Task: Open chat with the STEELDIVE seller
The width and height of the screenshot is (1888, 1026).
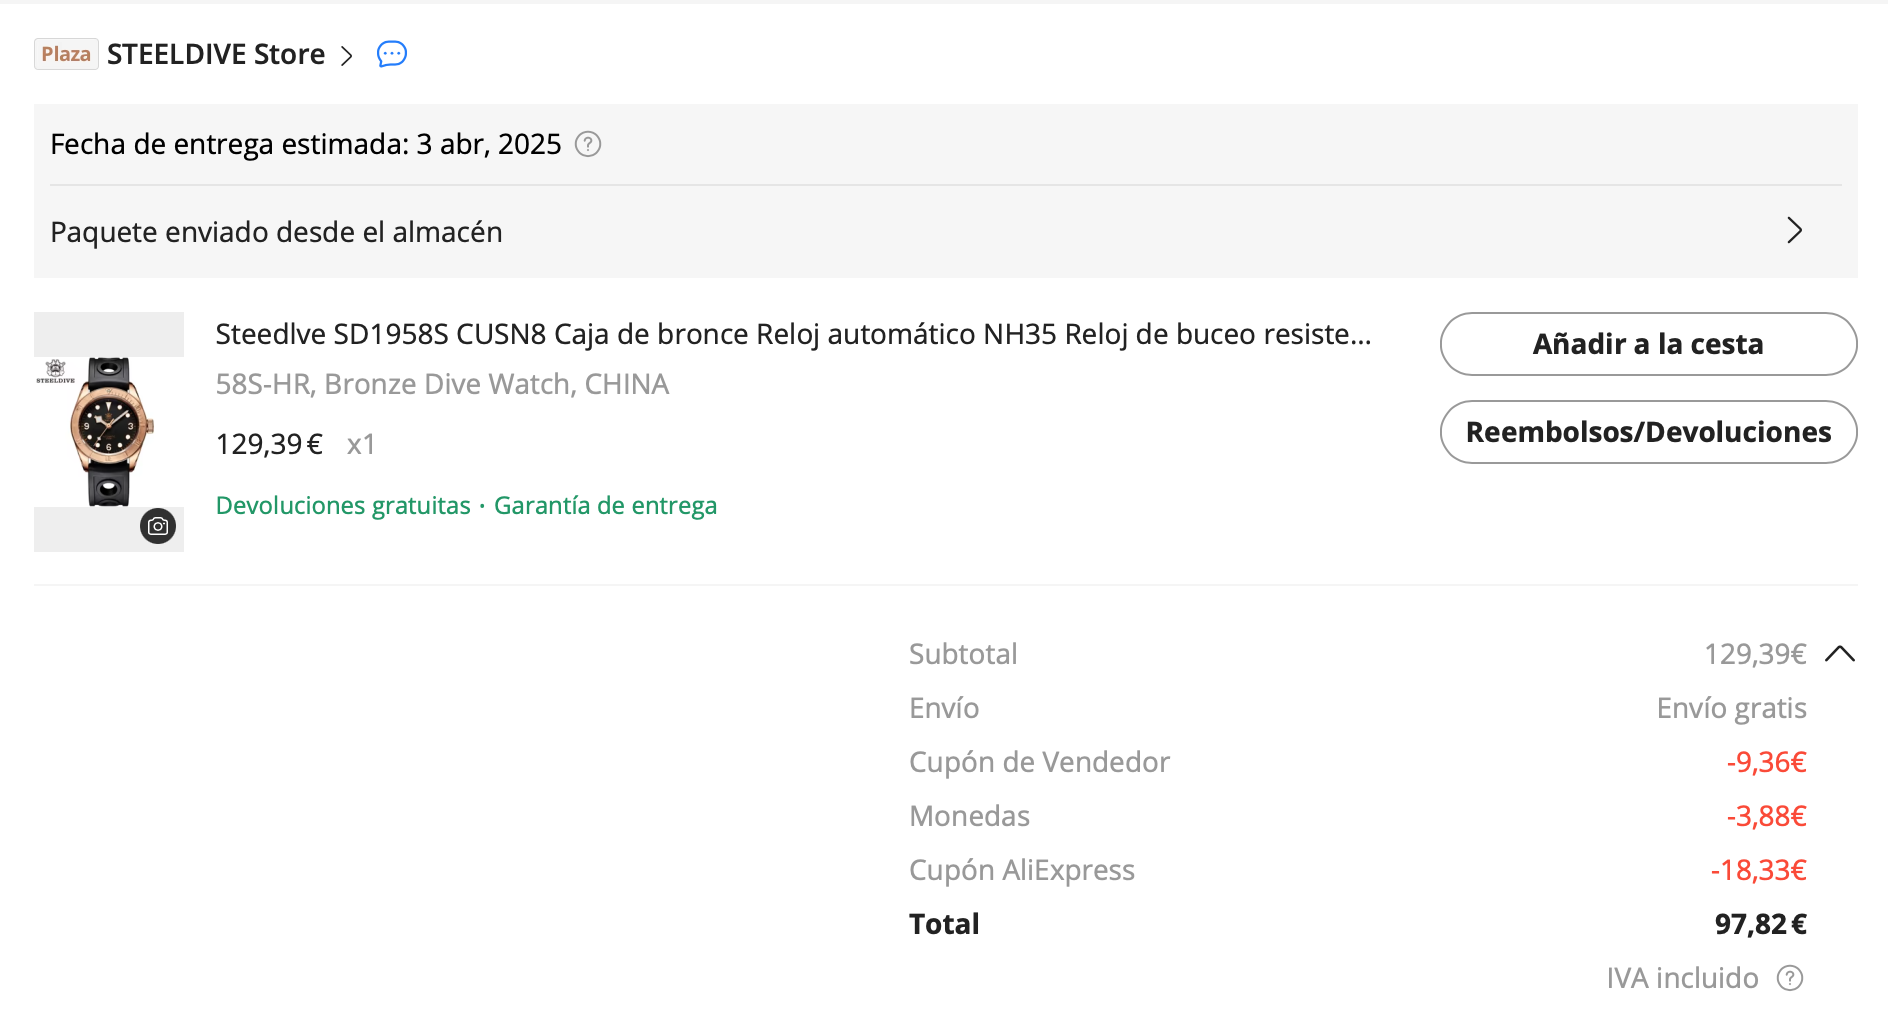Action: coord(392,54)
